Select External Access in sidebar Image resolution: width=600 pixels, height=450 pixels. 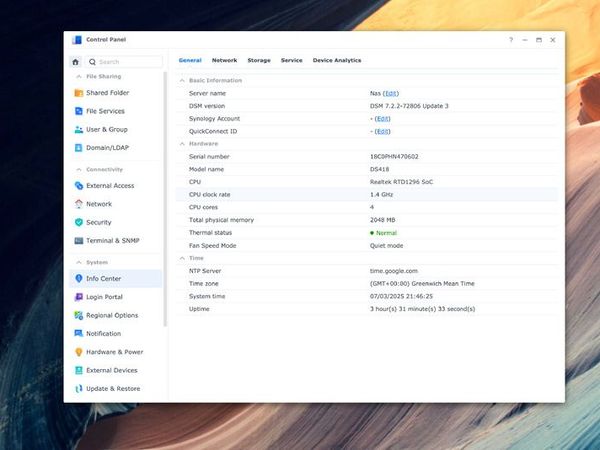coord(116,186)
